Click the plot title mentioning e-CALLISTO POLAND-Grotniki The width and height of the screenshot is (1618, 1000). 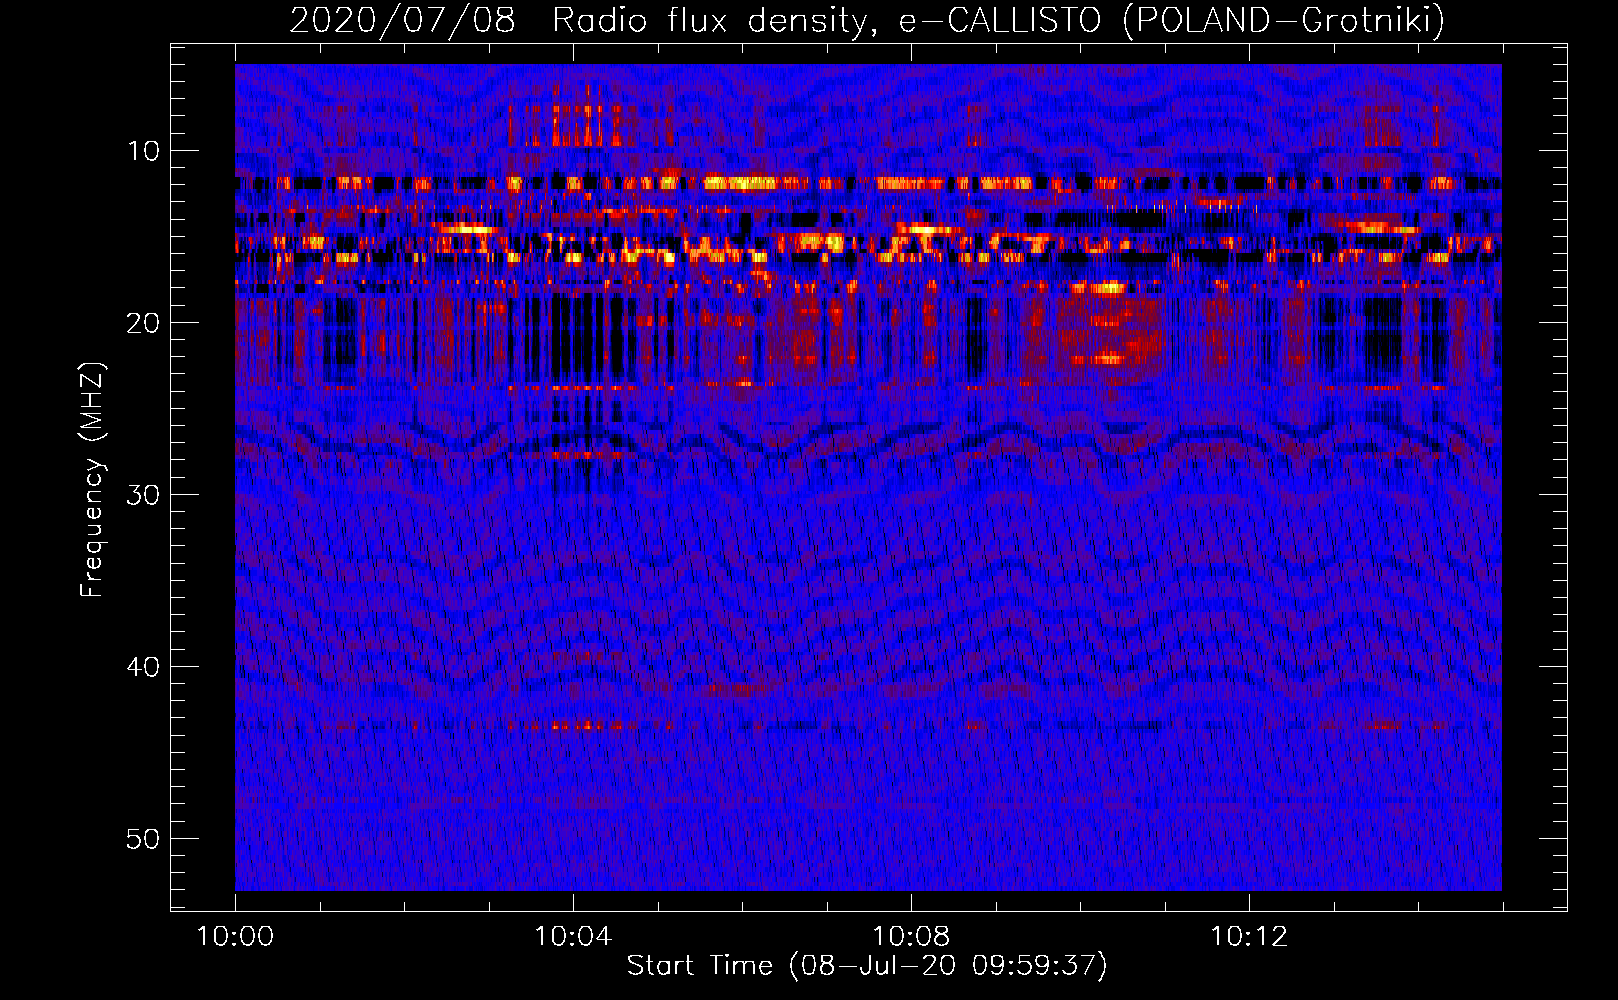tap(867, 20)
